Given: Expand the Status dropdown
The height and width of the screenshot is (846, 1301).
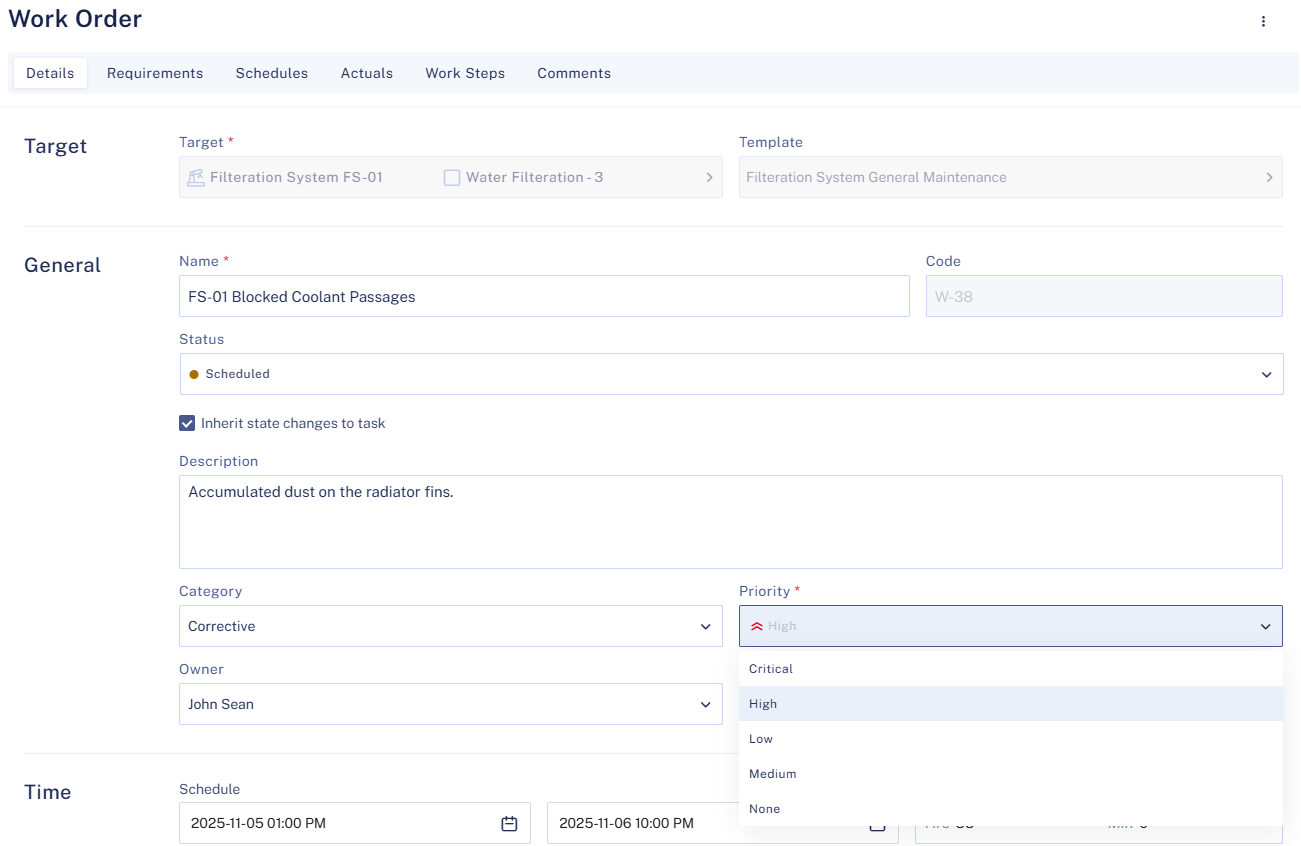Looking at the screenshot, I should coord(1266,374).
